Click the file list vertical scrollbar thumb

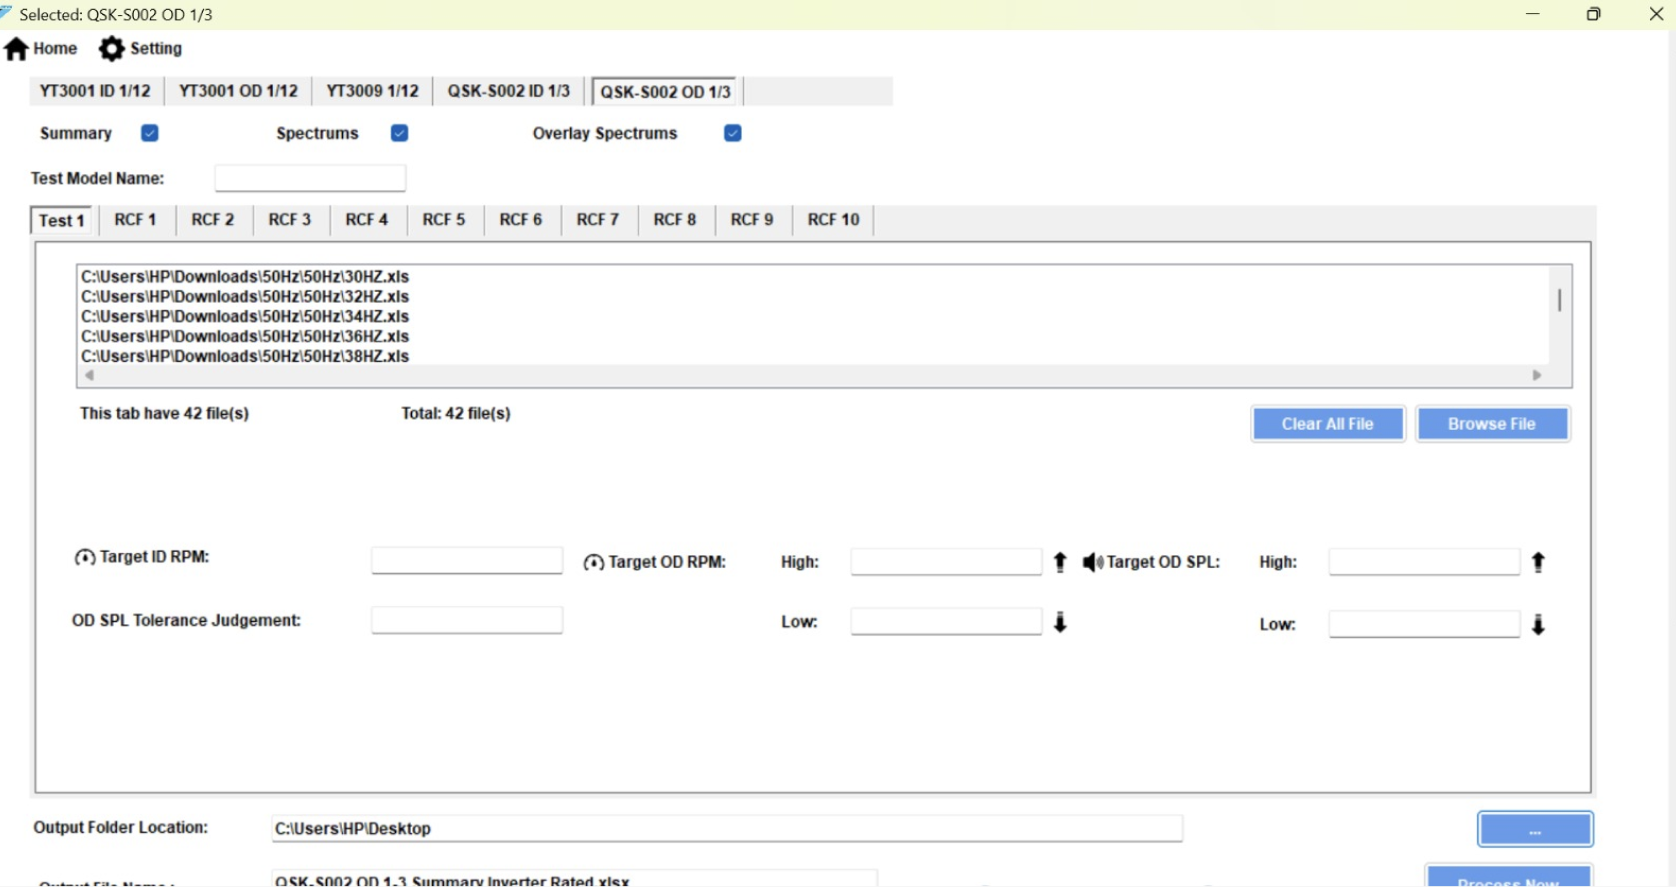[x=1558, y=300]
